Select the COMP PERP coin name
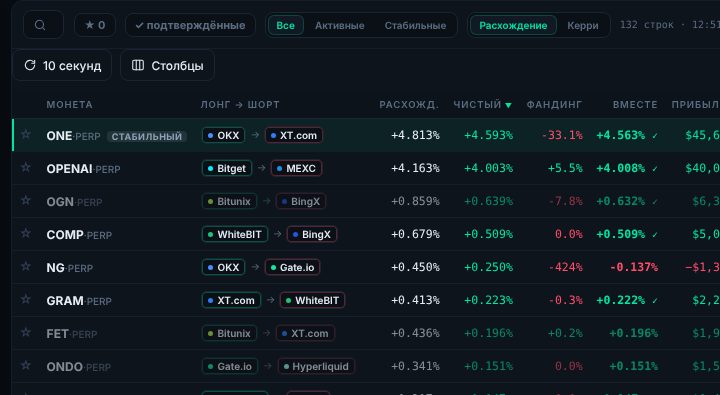The height and width of the screenshot is (395, 720). click(79, 235)
